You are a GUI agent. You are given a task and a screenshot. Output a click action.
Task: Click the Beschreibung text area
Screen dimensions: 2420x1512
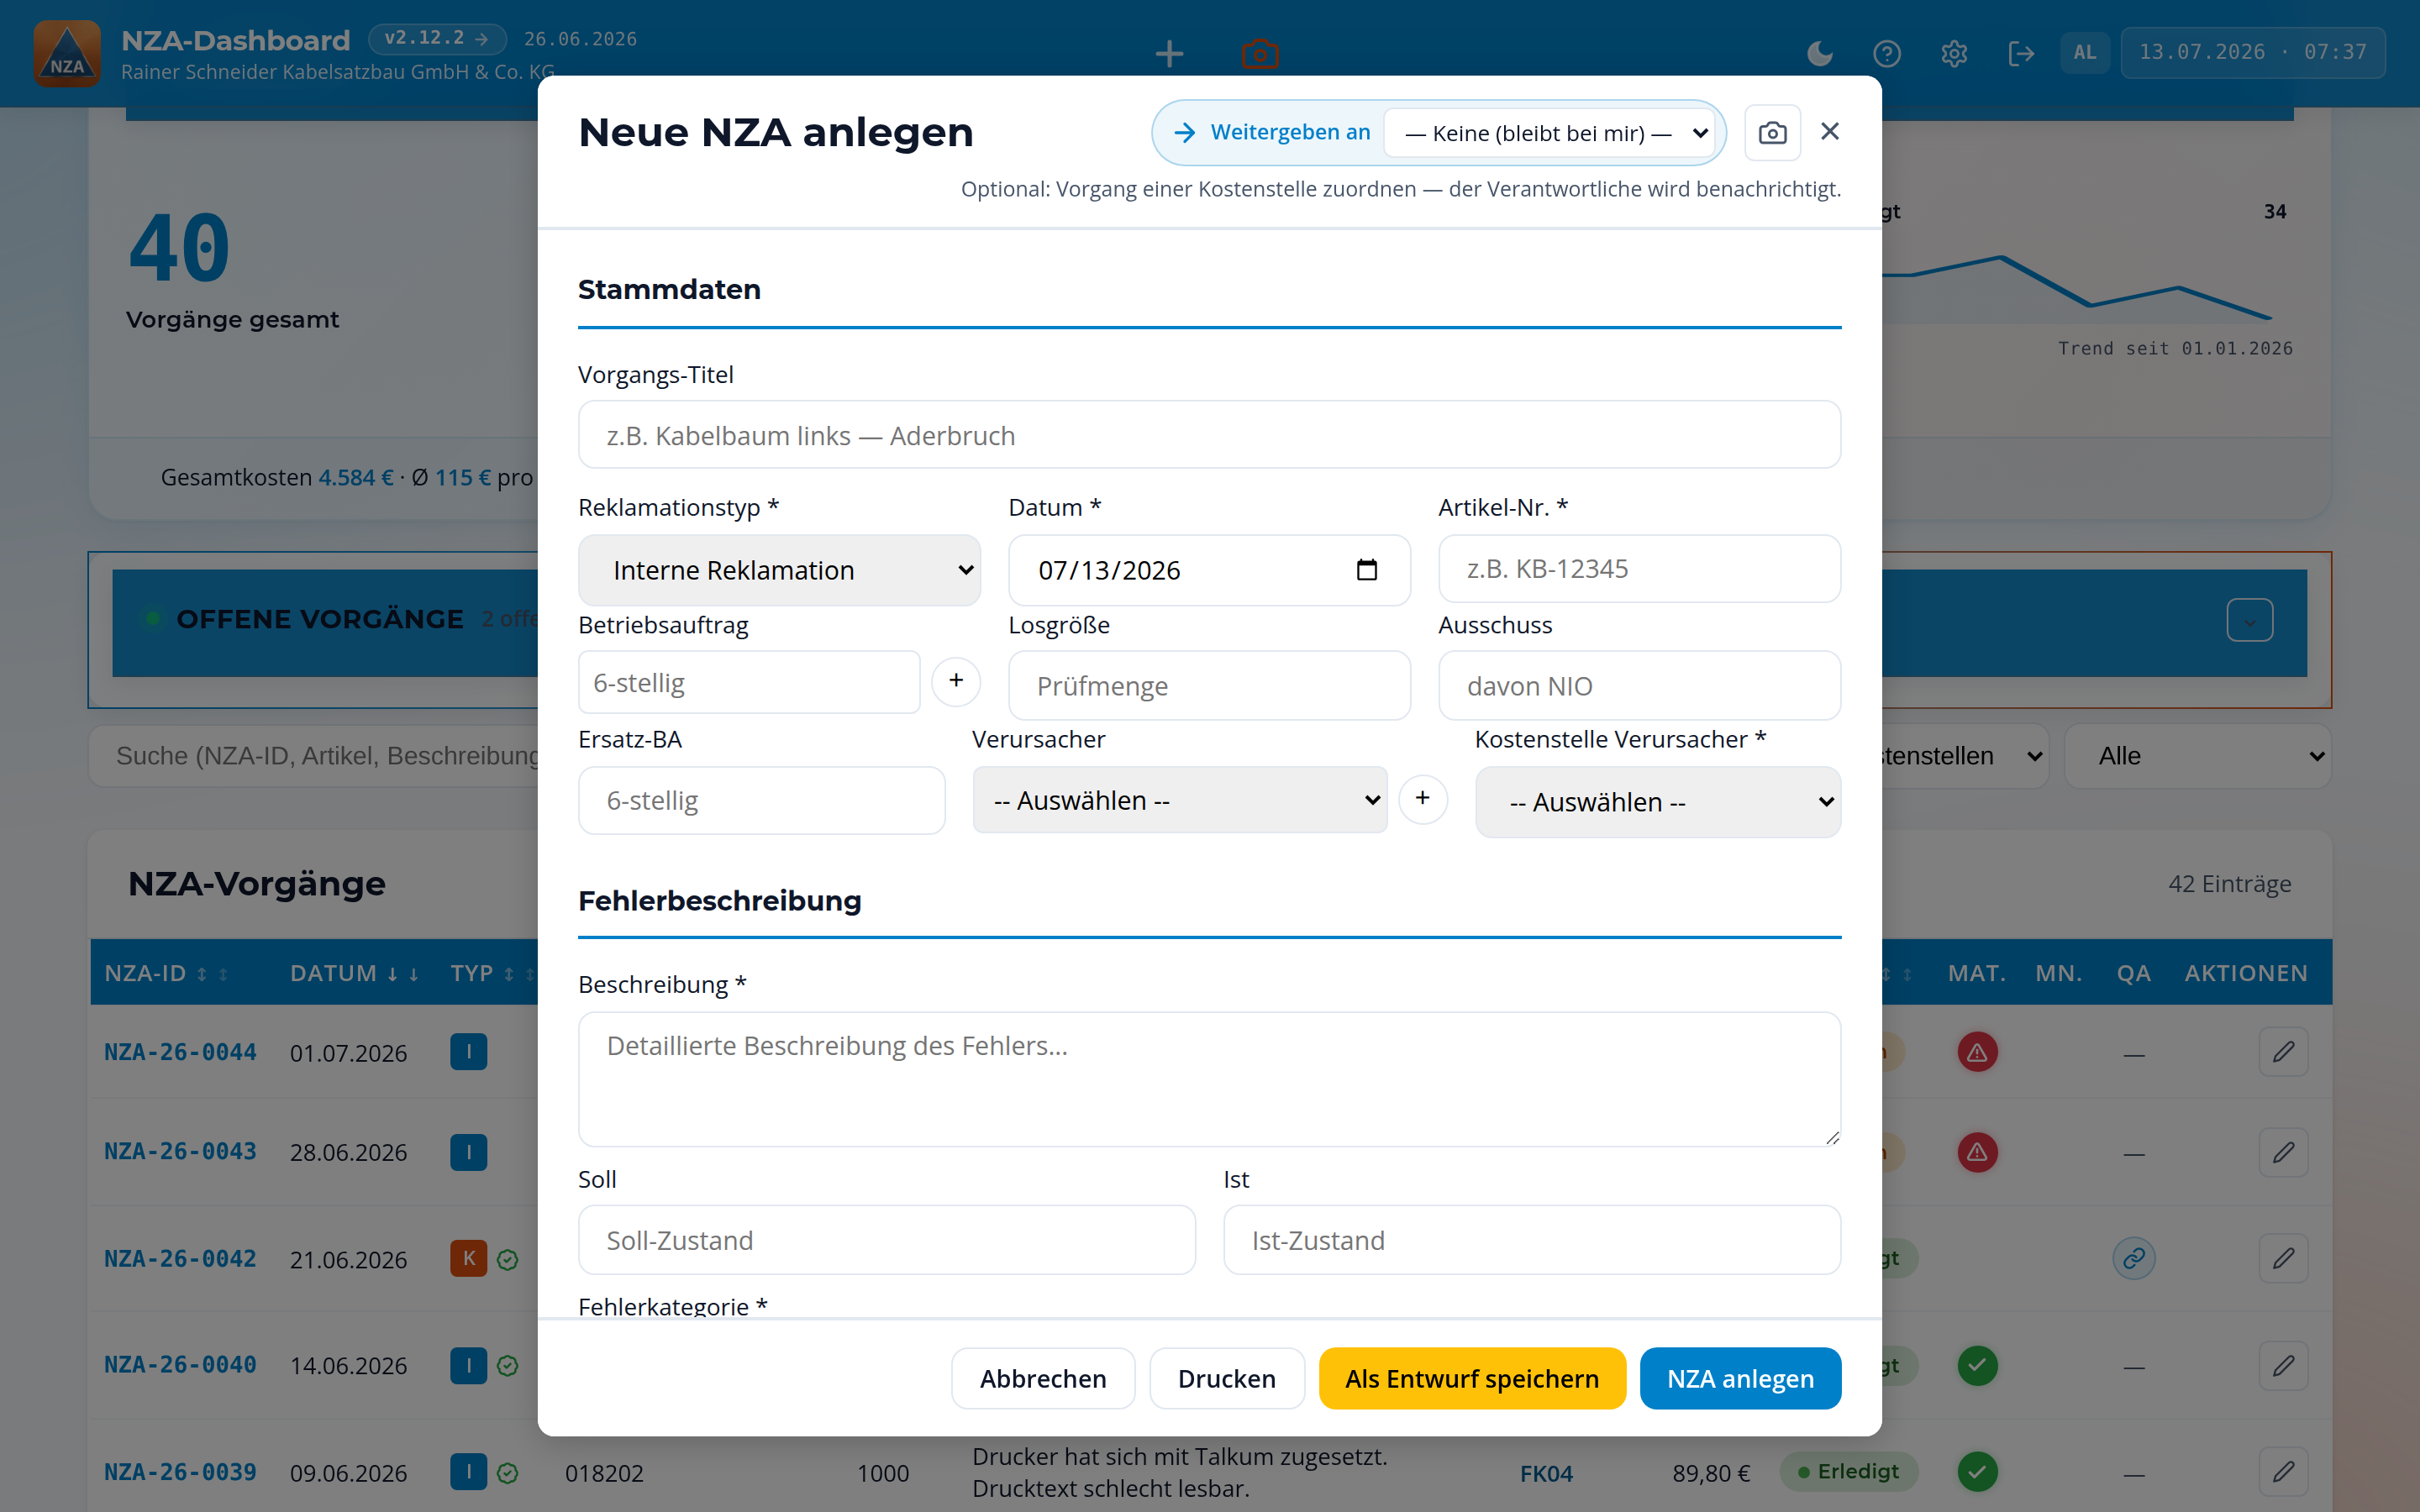pyautogui.click(x=1209, y=1079)
